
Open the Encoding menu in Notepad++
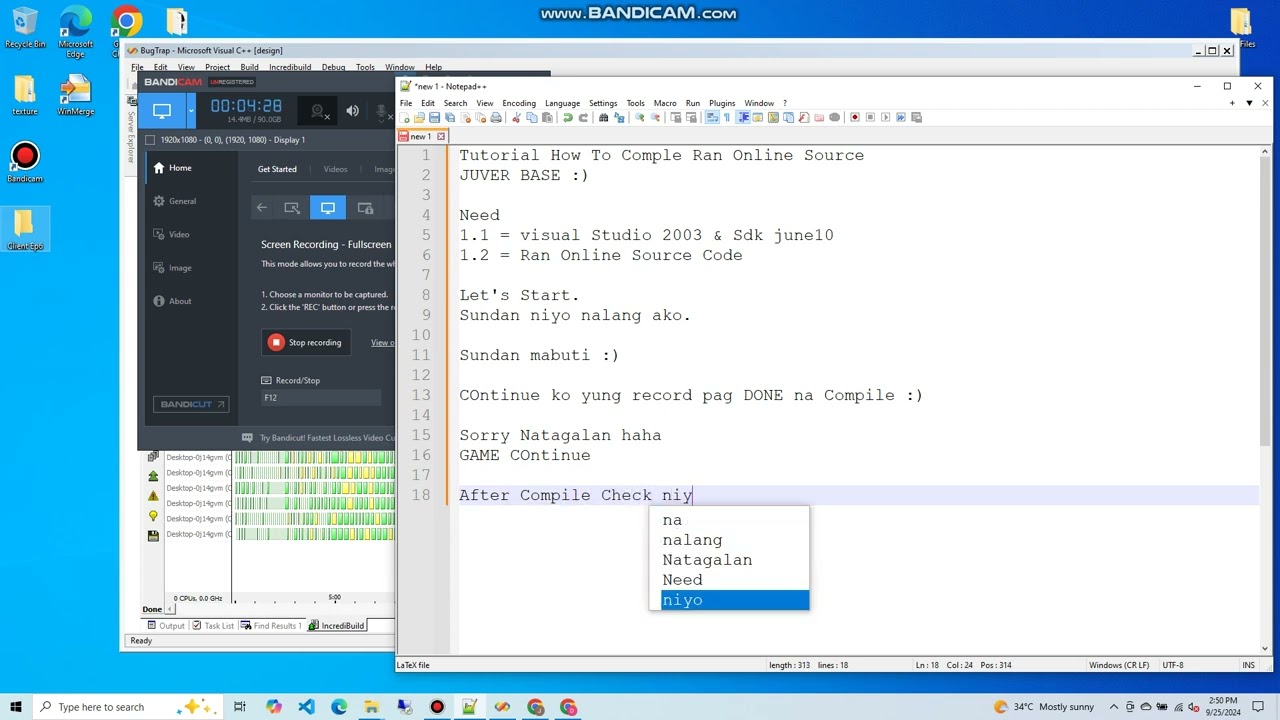[x=519, y=103]
